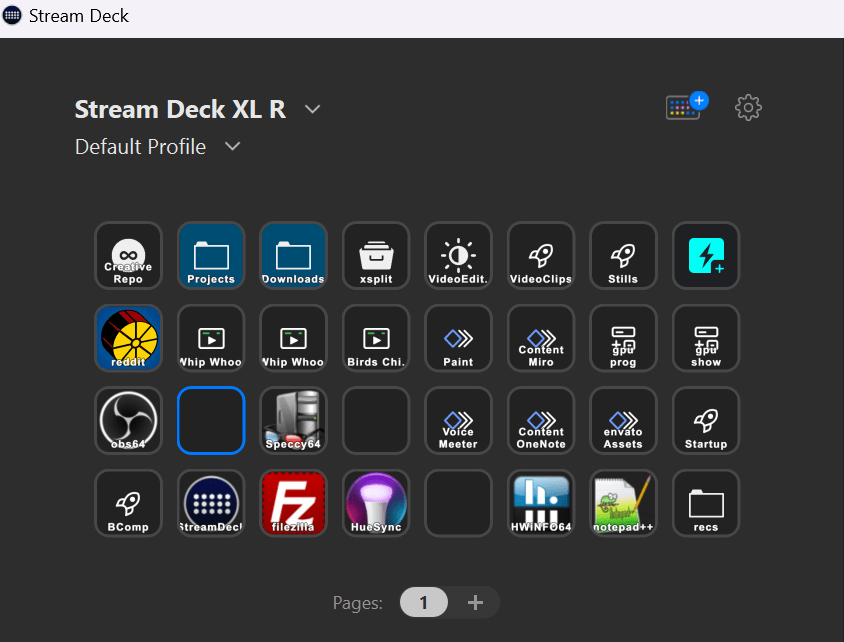Click the recs folder key
This screenshot has height=642, width=844.
[706, 503]
